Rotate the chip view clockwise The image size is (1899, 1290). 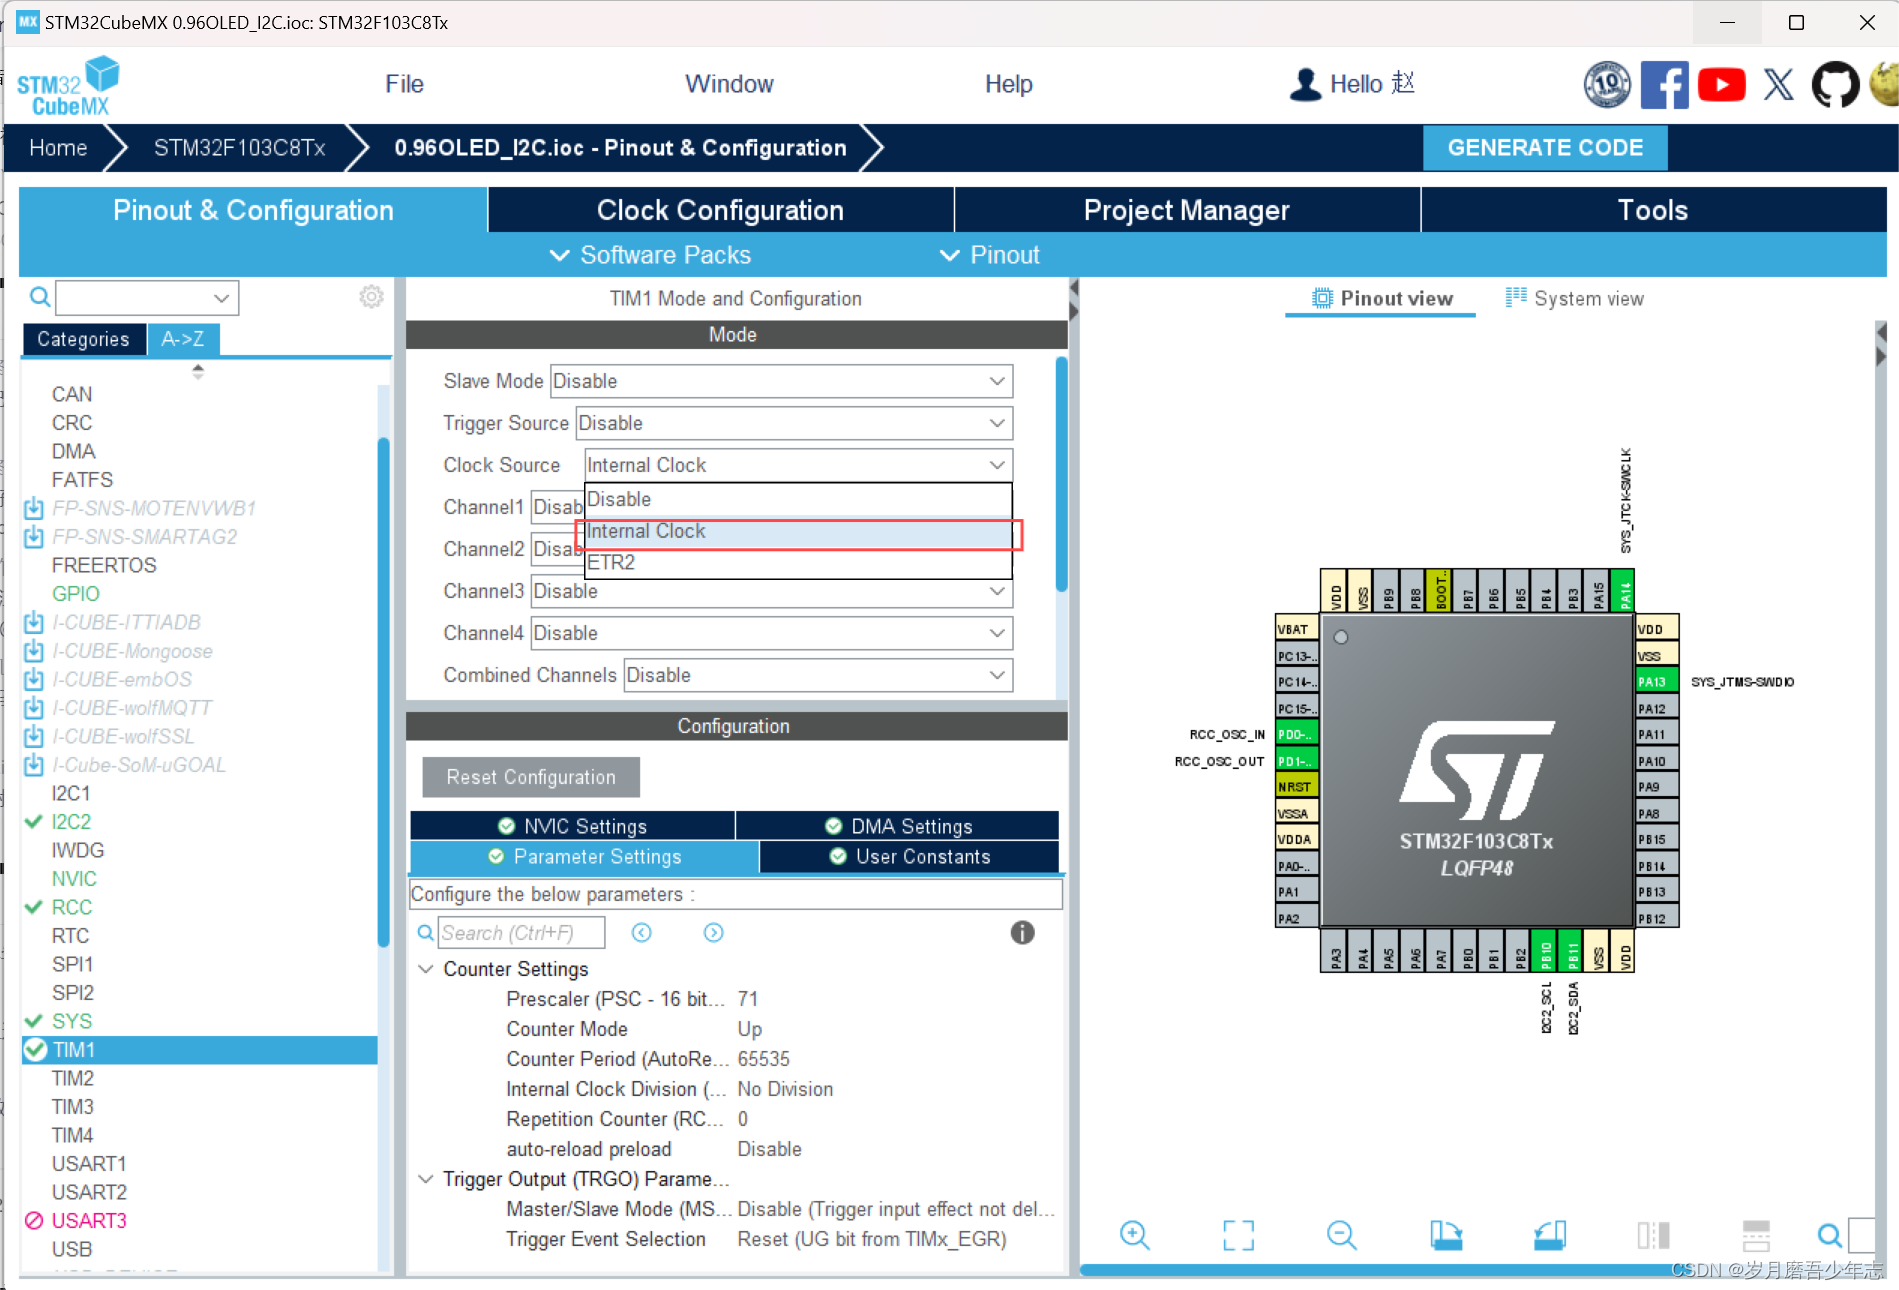click(1446, 1235)
